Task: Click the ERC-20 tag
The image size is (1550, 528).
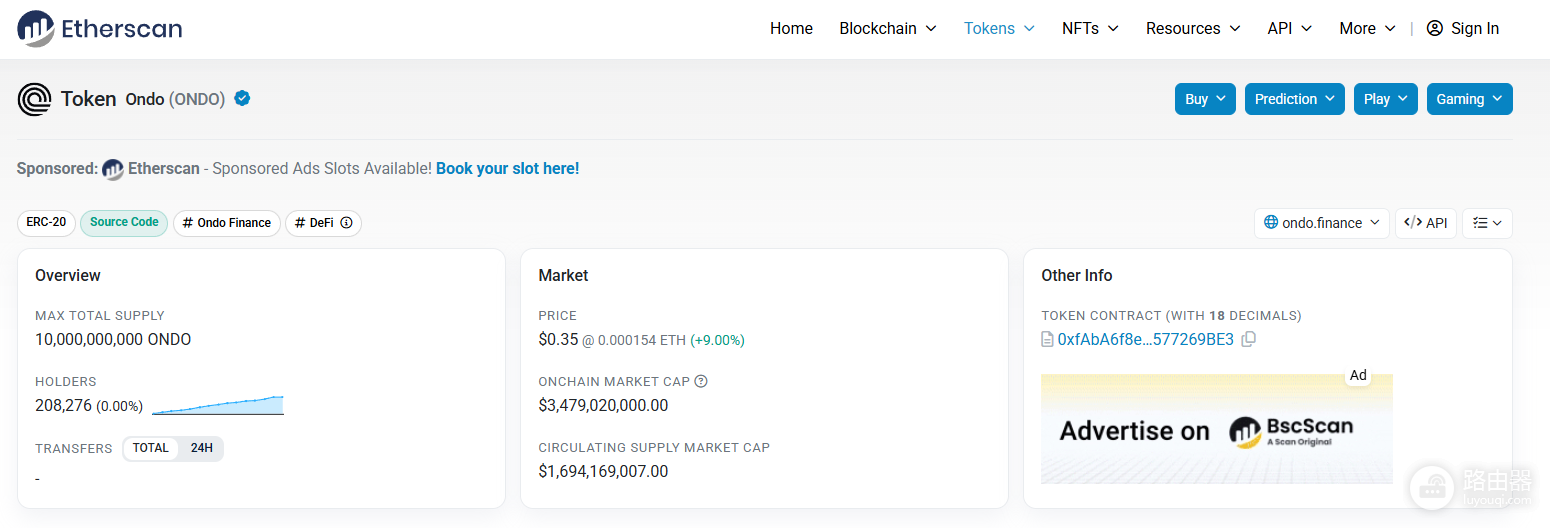Action: (46, 222)
